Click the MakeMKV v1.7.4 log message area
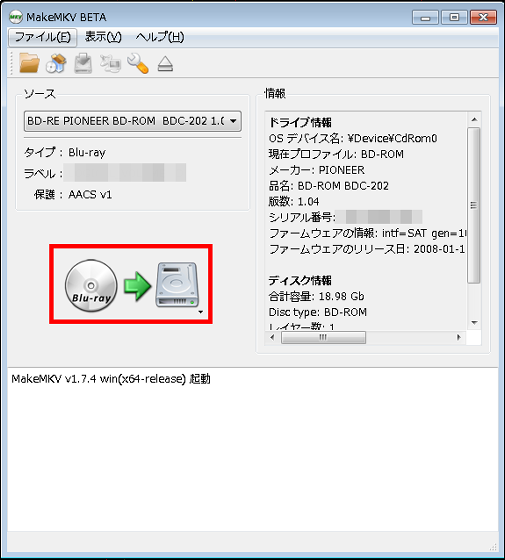This screenshot has width=505, height=560. pyautogui.click(x=111, y=379)
